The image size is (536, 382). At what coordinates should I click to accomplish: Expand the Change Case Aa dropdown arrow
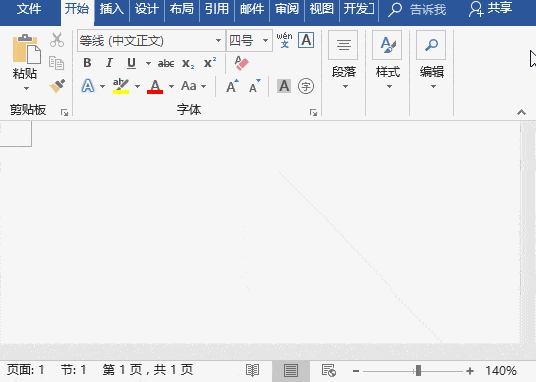(204, 86)
